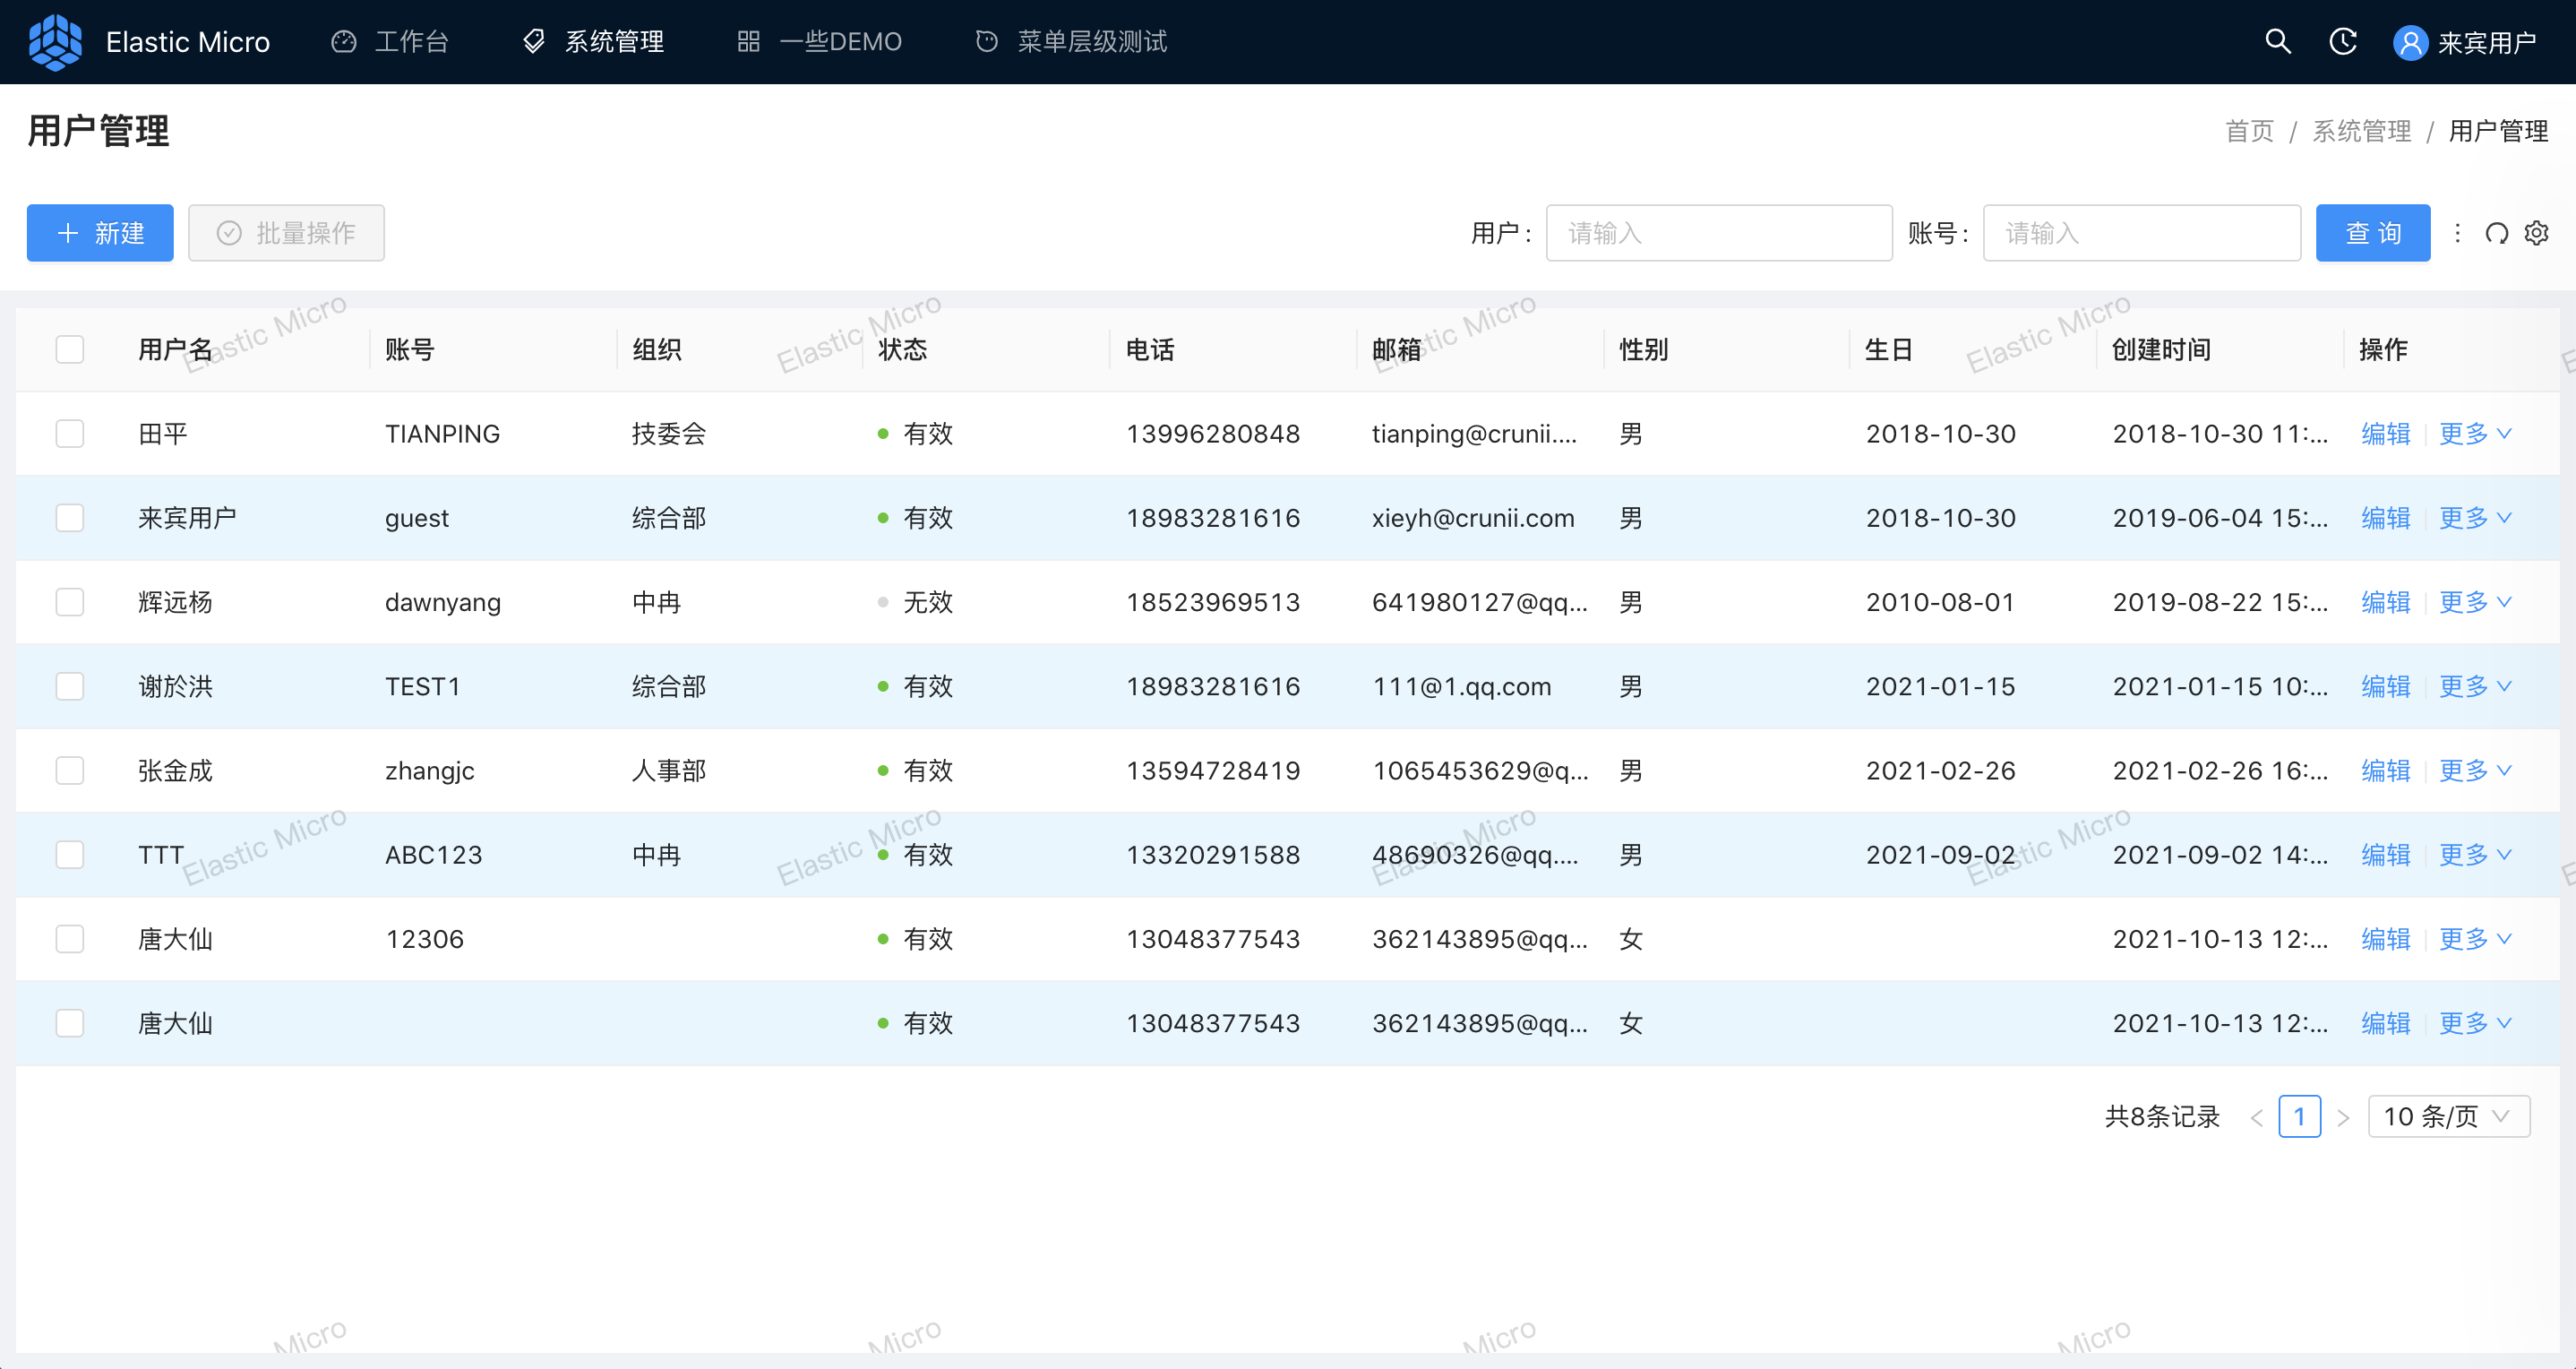Check the row checkbox for 田平
The width and height of the screenshot is (2576, 1369).
click(70, 433)
